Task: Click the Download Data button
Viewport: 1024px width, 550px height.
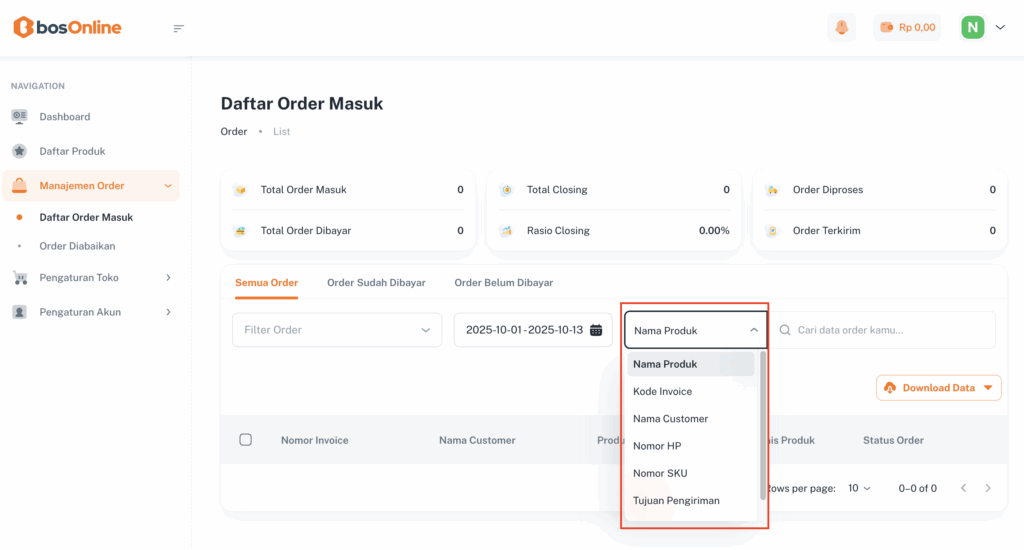Action: click(x=938, y=388)
